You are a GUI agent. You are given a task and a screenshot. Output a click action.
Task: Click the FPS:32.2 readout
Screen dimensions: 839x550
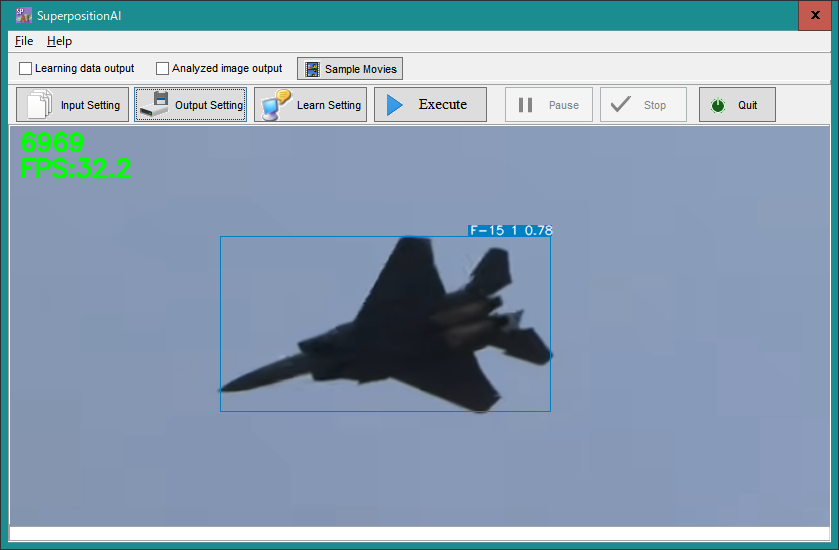[x=76, y=169]
